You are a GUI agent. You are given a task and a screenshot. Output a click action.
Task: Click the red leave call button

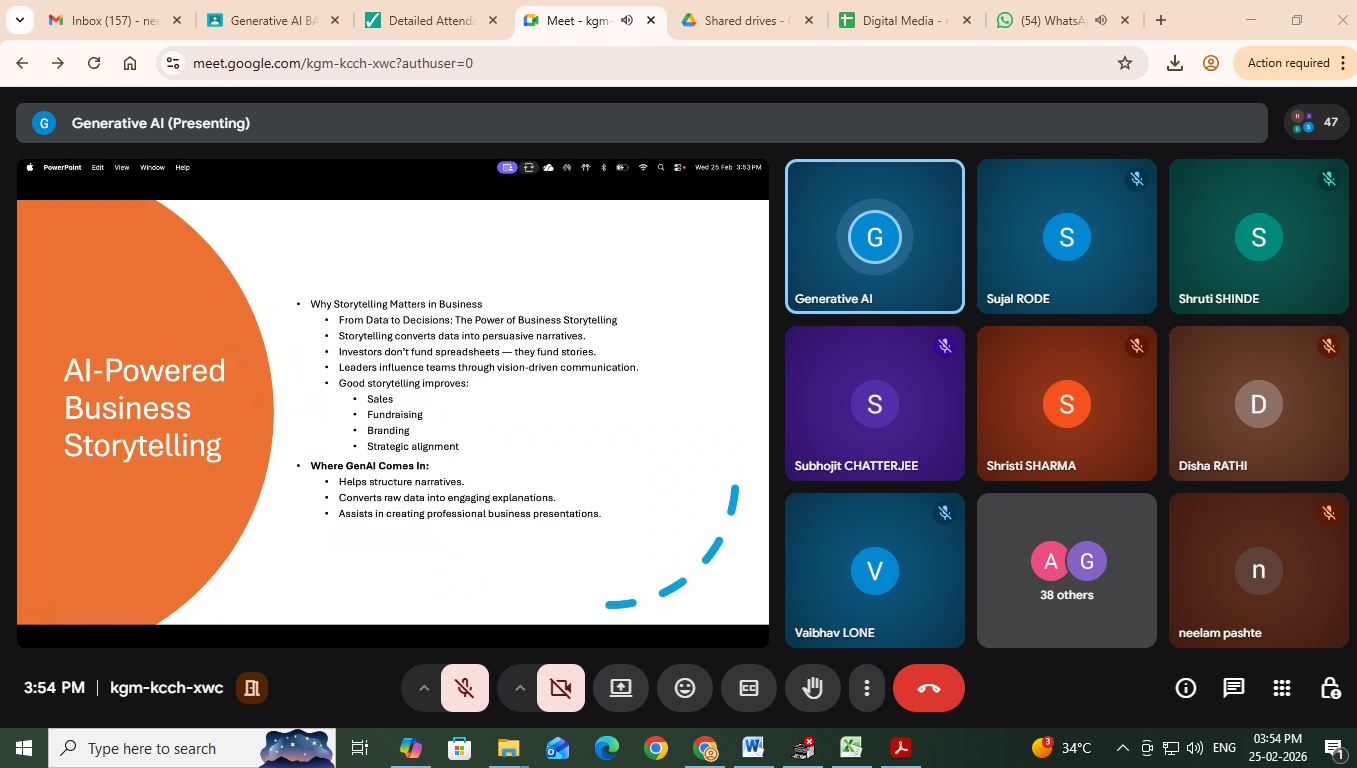(928, 688)
